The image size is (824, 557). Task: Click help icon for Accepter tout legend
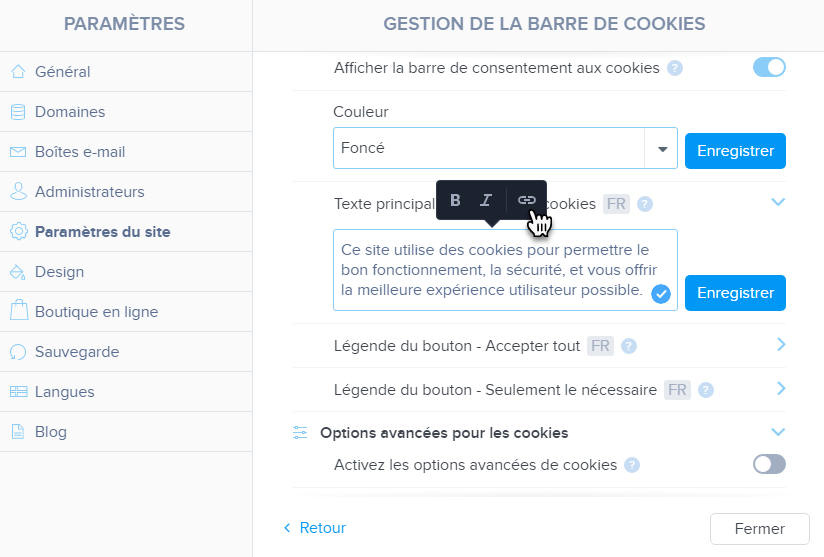pyautogui.click(x=629, y=346)
